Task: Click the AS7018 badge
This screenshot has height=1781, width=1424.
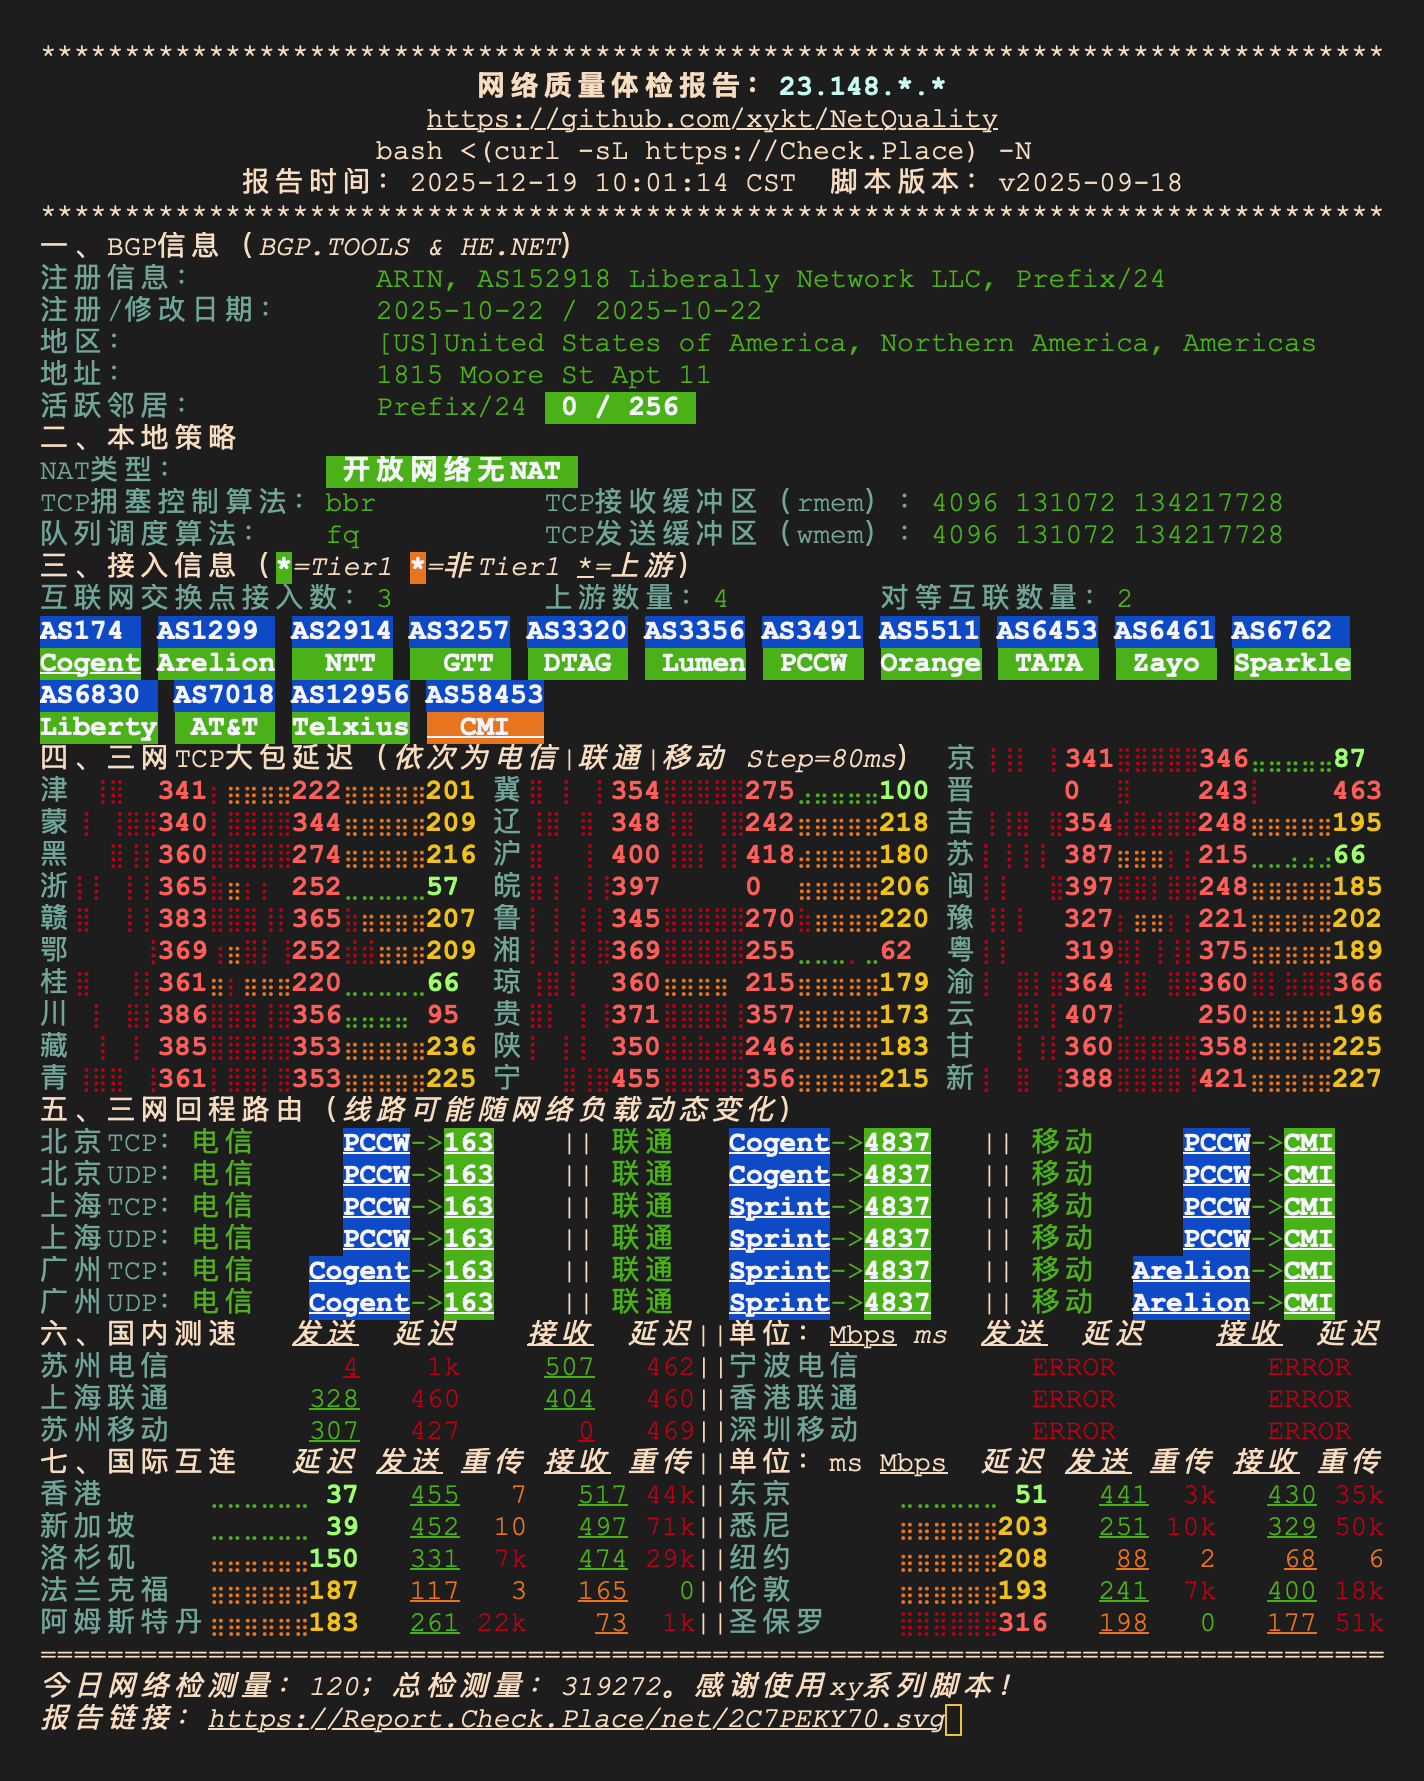Action: pos(224,695)
